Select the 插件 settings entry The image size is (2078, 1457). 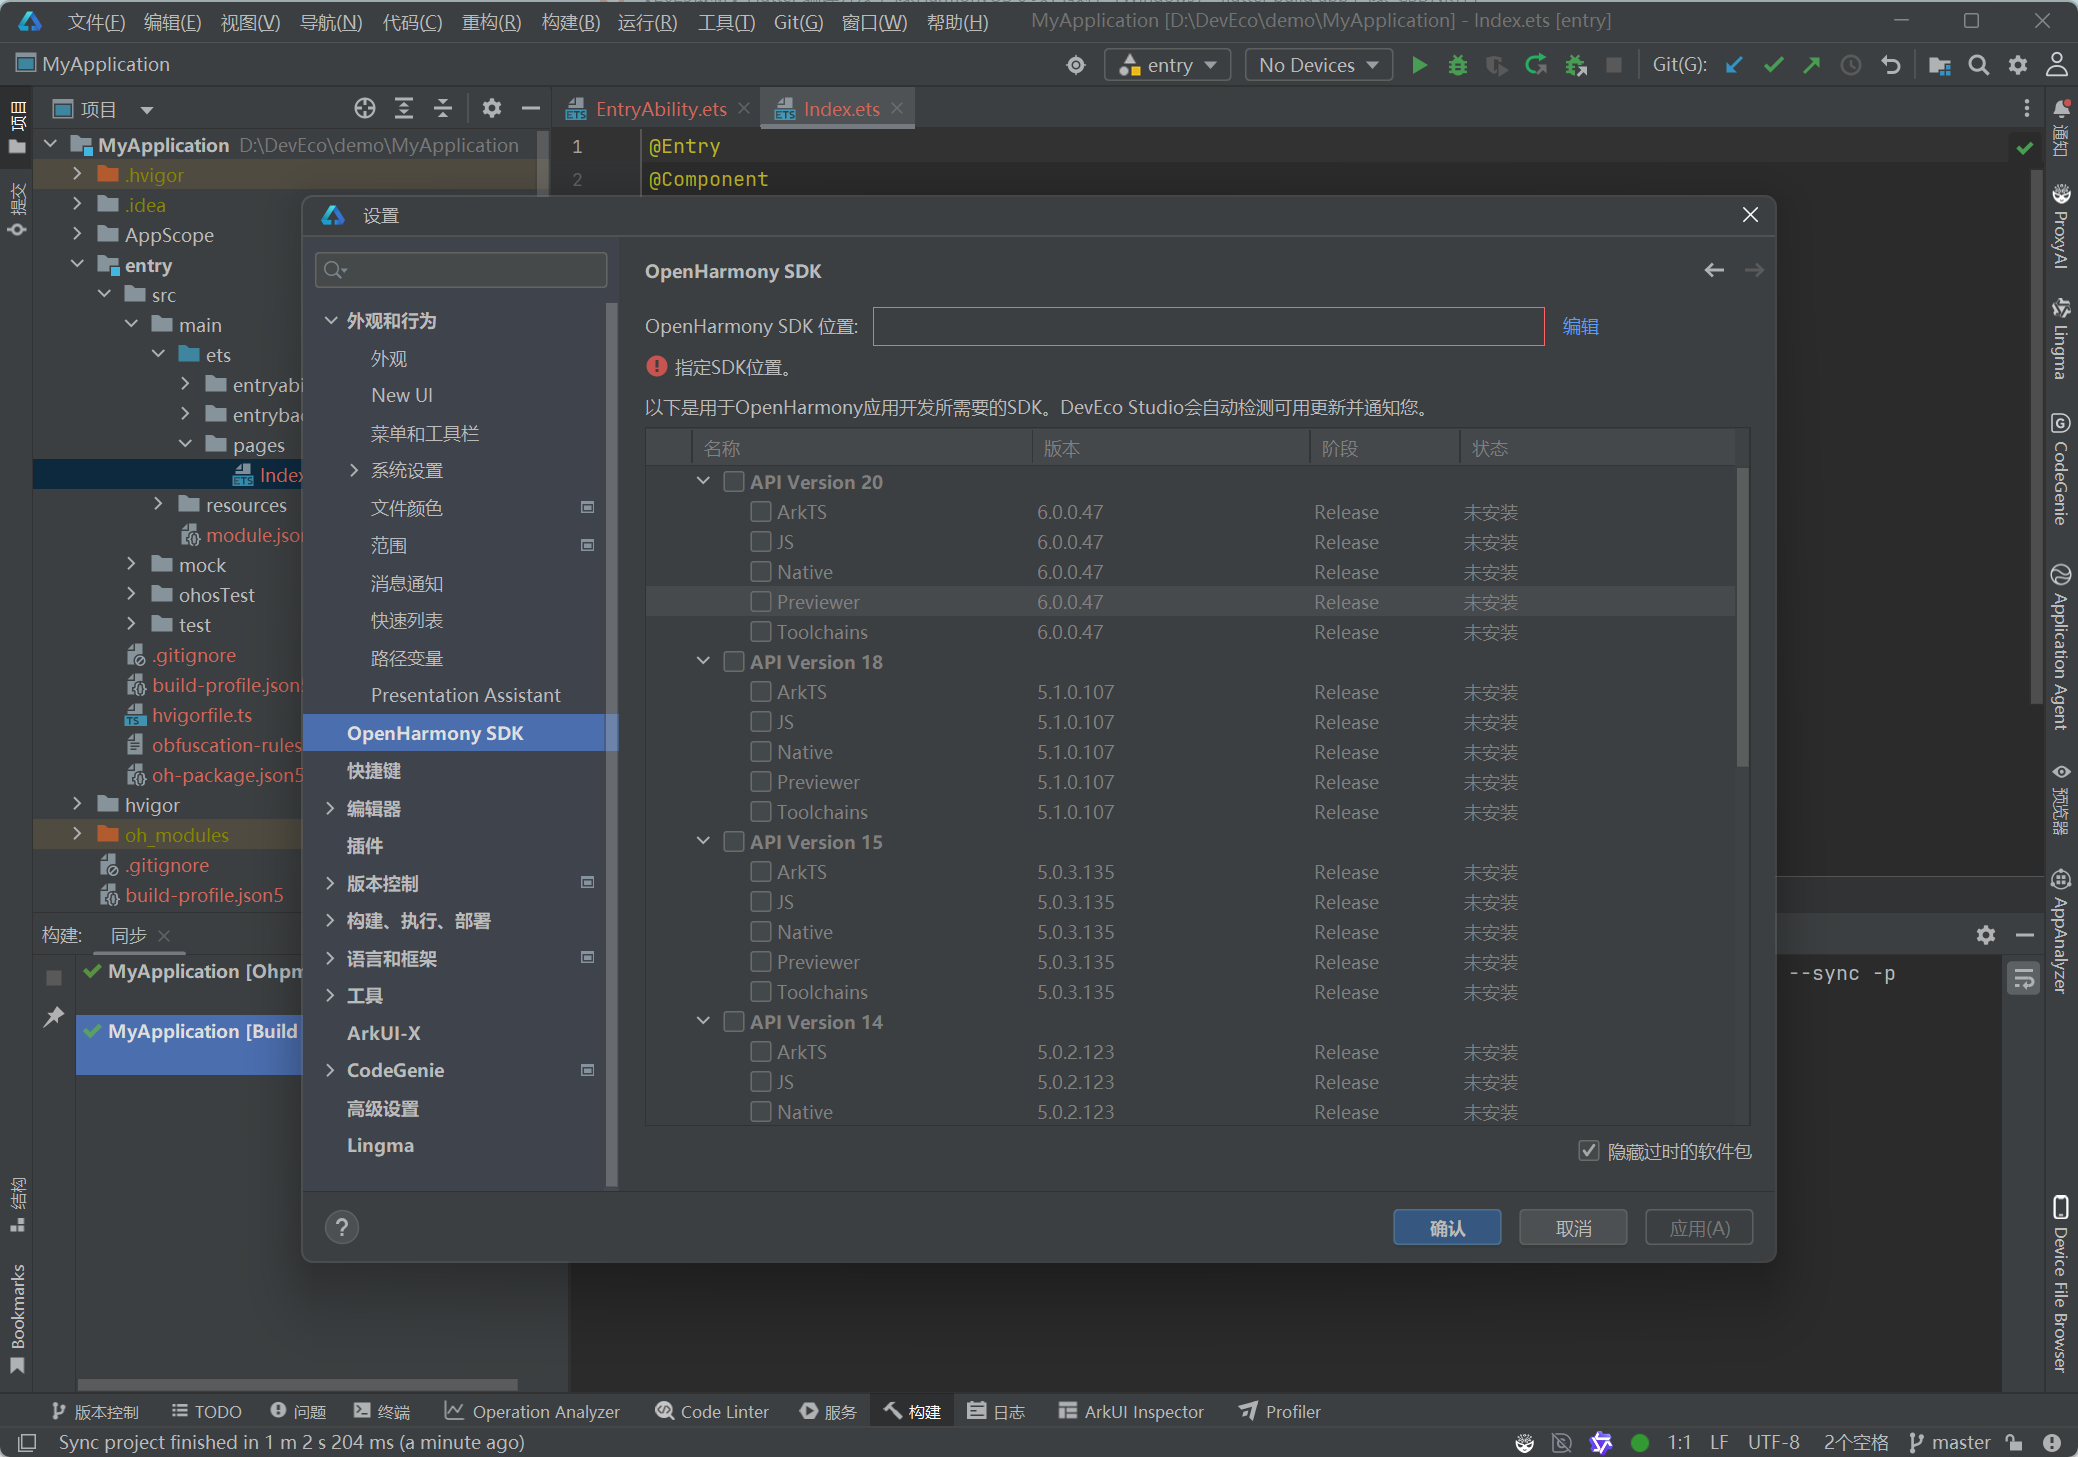point(364,846)
